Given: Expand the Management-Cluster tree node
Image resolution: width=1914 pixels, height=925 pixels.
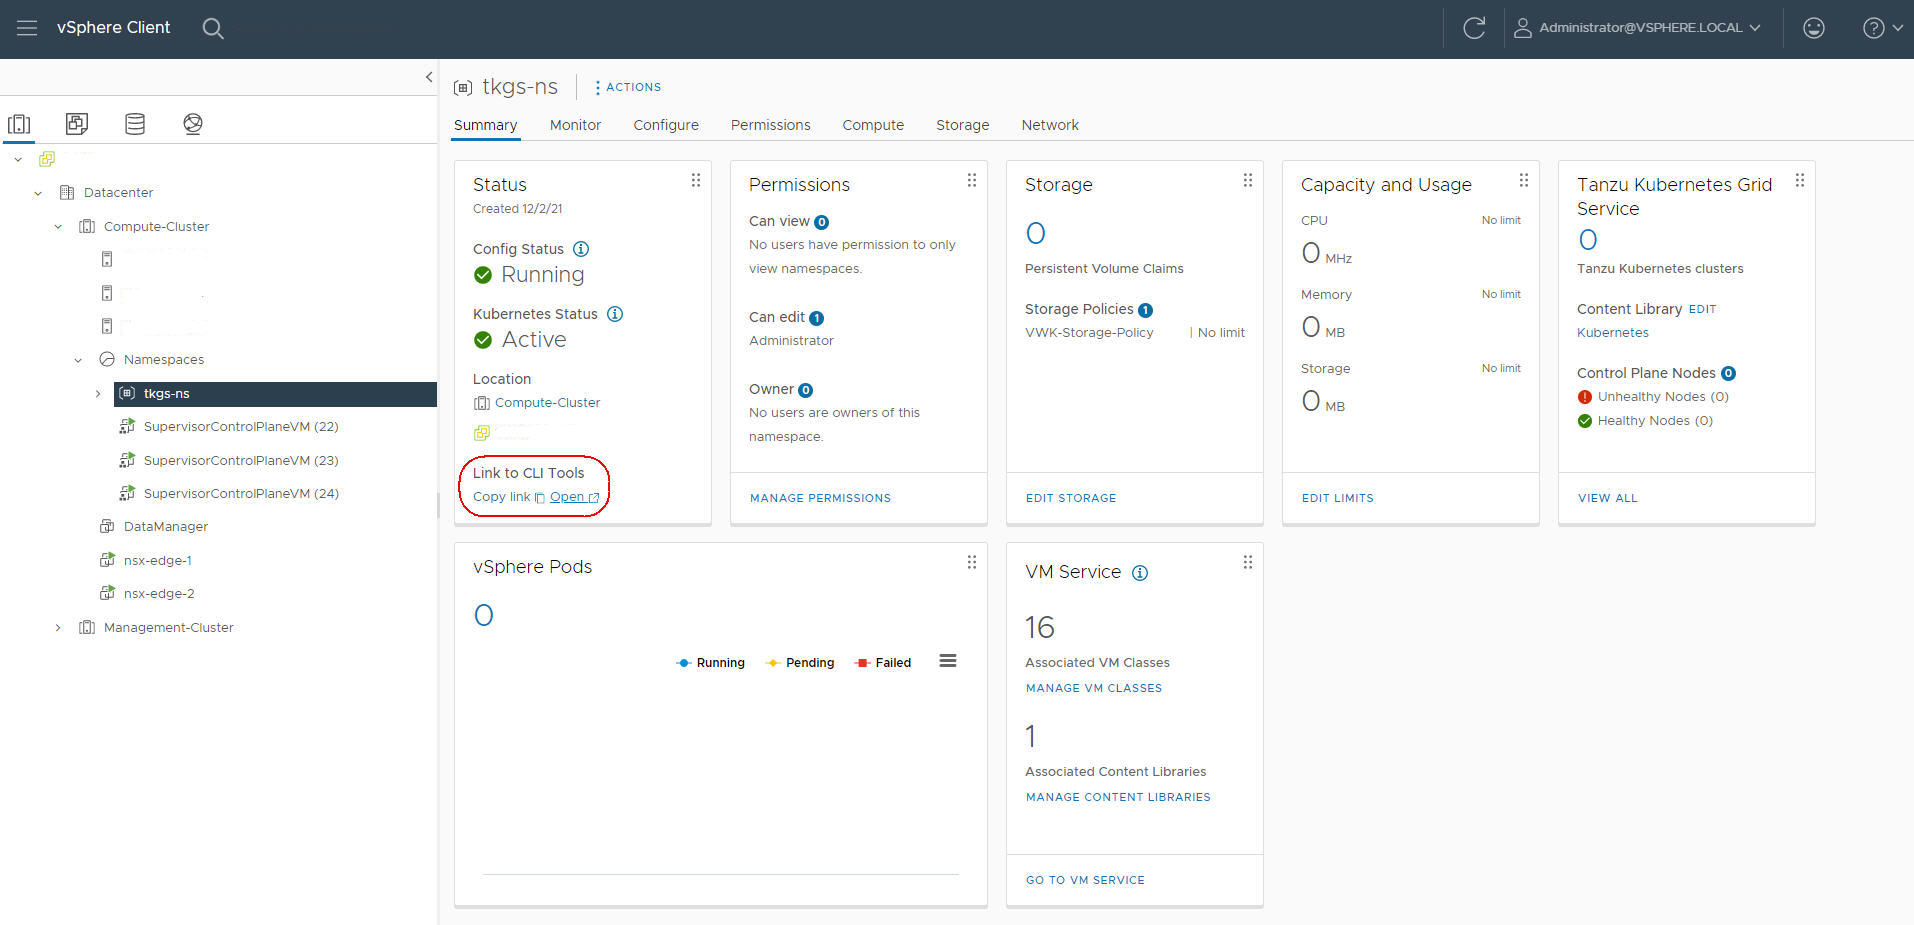Looking at the screenshot, I should [x=58, y=628].
